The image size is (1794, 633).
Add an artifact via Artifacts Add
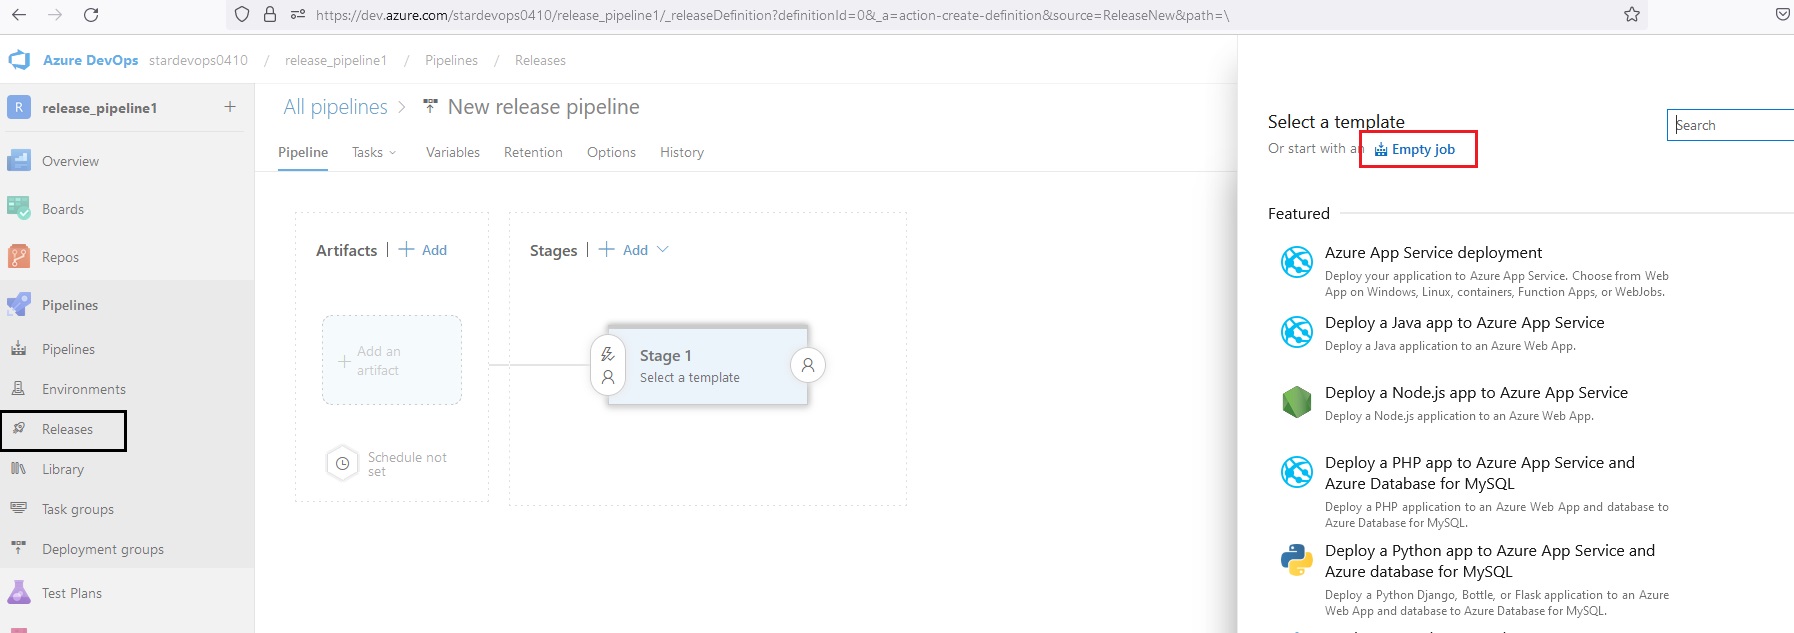click(x=423, y=250)
